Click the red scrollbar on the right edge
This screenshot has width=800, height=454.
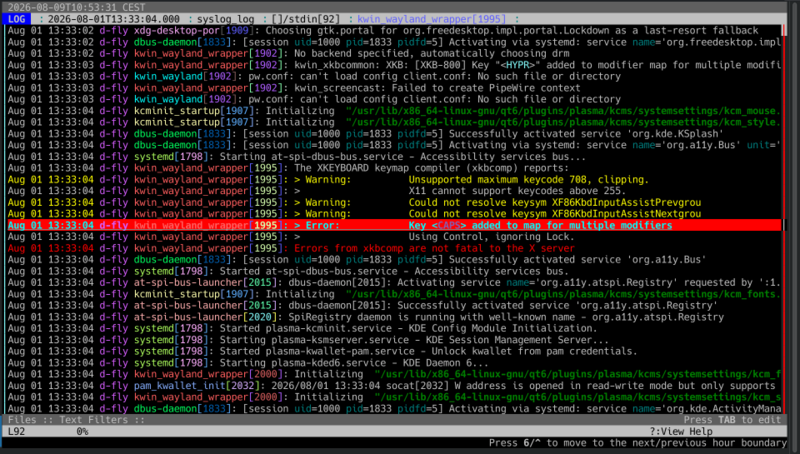[784, 219]
